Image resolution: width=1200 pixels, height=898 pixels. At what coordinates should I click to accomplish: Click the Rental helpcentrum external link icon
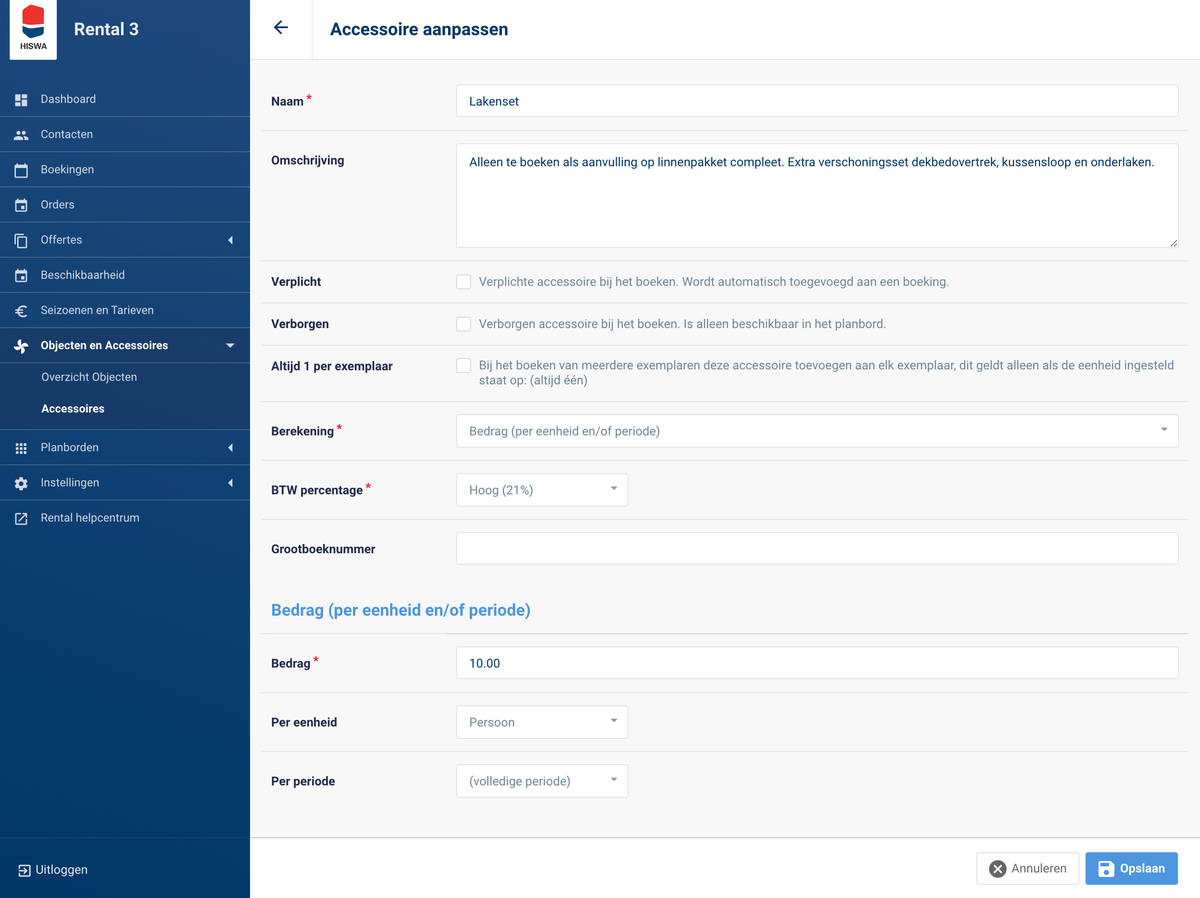click(x=21, y=519)
